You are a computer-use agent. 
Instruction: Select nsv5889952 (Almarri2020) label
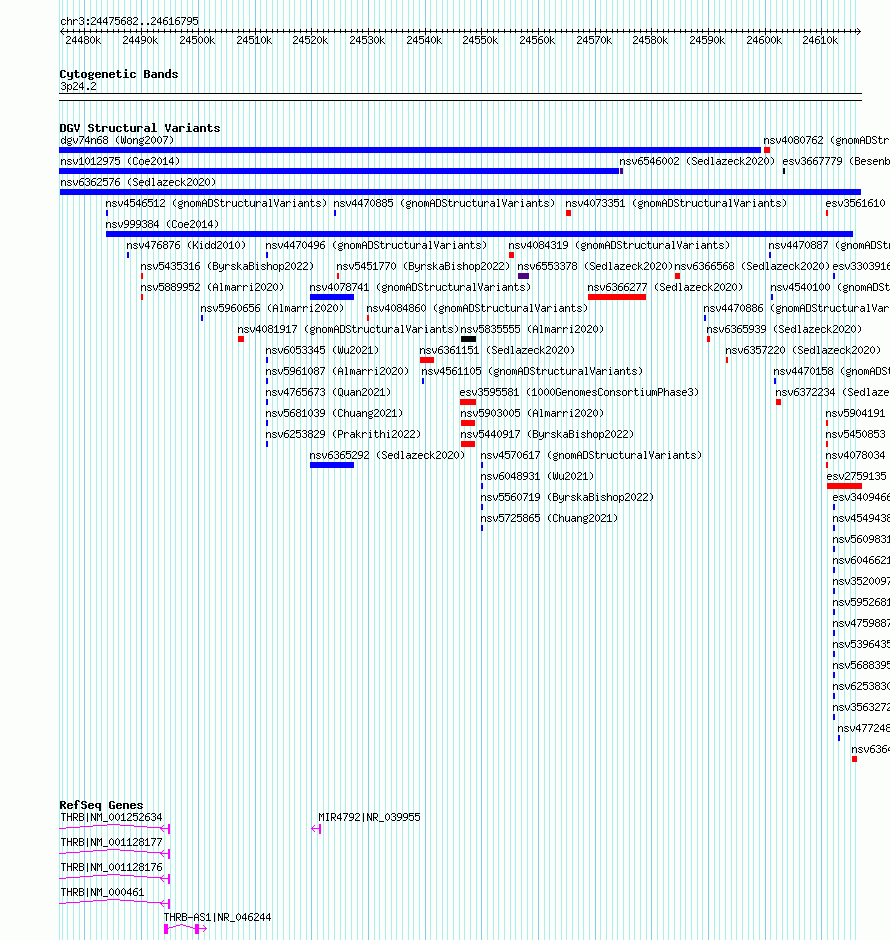click(212, 287)
